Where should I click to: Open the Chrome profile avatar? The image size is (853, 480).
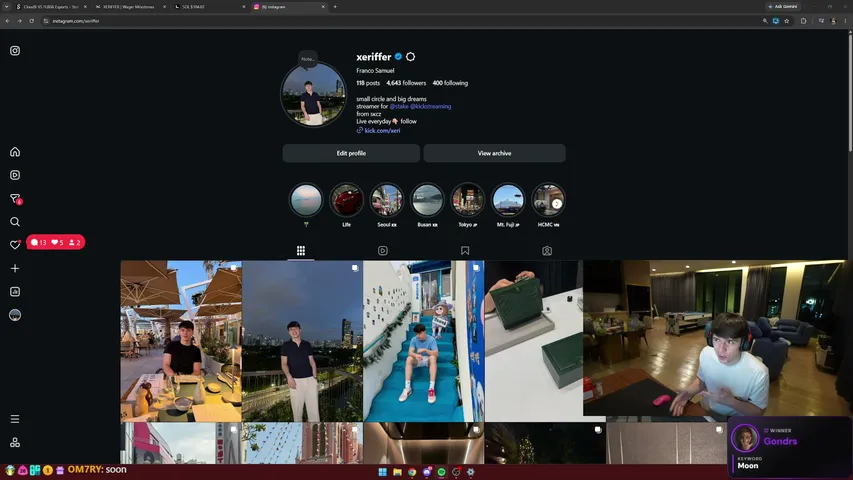pyautogui.click(x=833, y=21)
